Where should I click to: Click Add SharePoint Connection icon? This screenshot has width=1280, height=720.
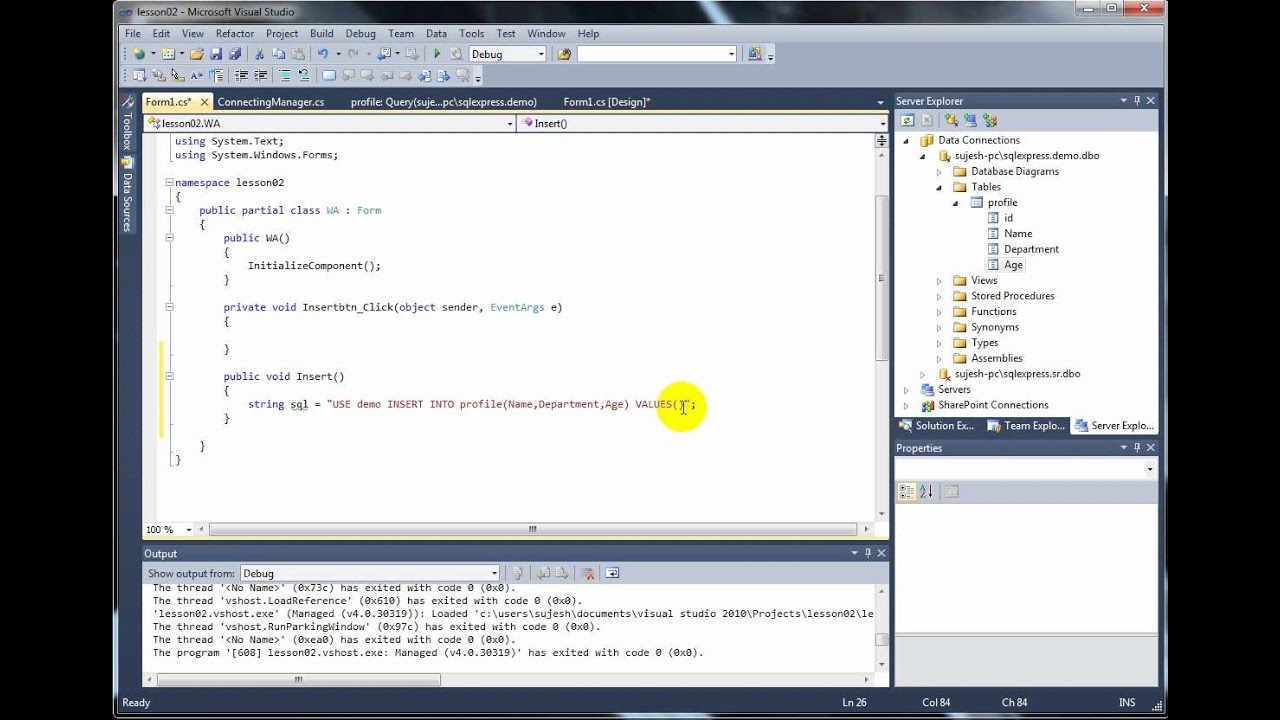click(x=990, y=120)
